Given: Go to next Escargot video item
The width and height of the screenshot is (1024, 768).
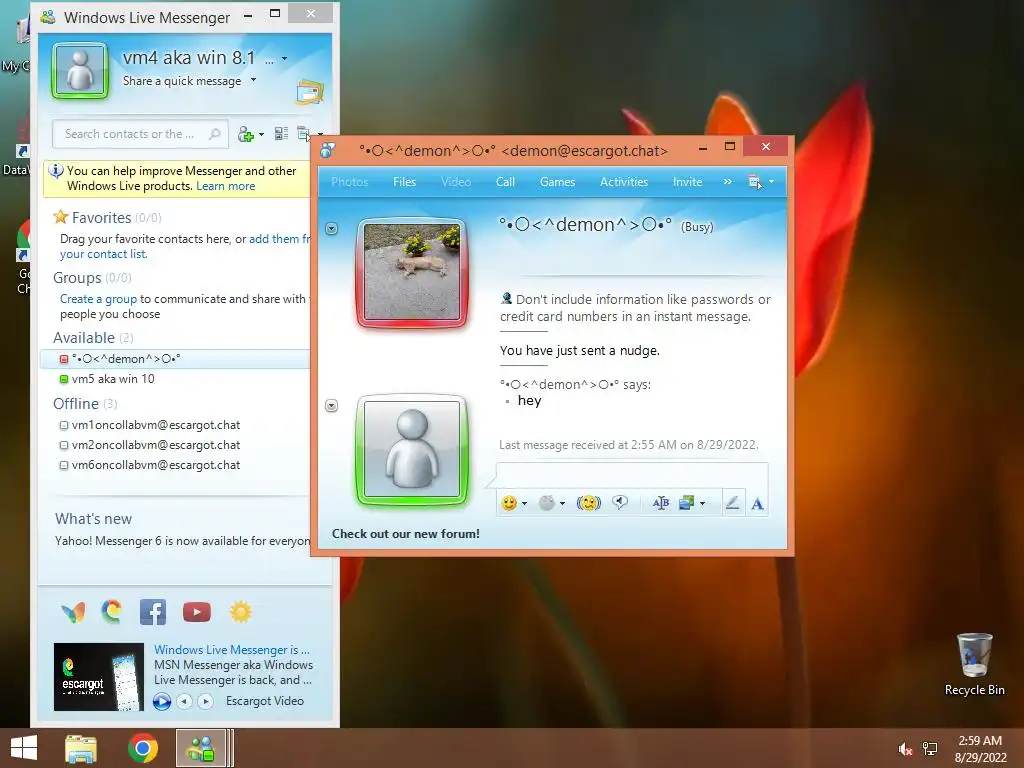Looking at the screenshot, I should pos(205,701).
